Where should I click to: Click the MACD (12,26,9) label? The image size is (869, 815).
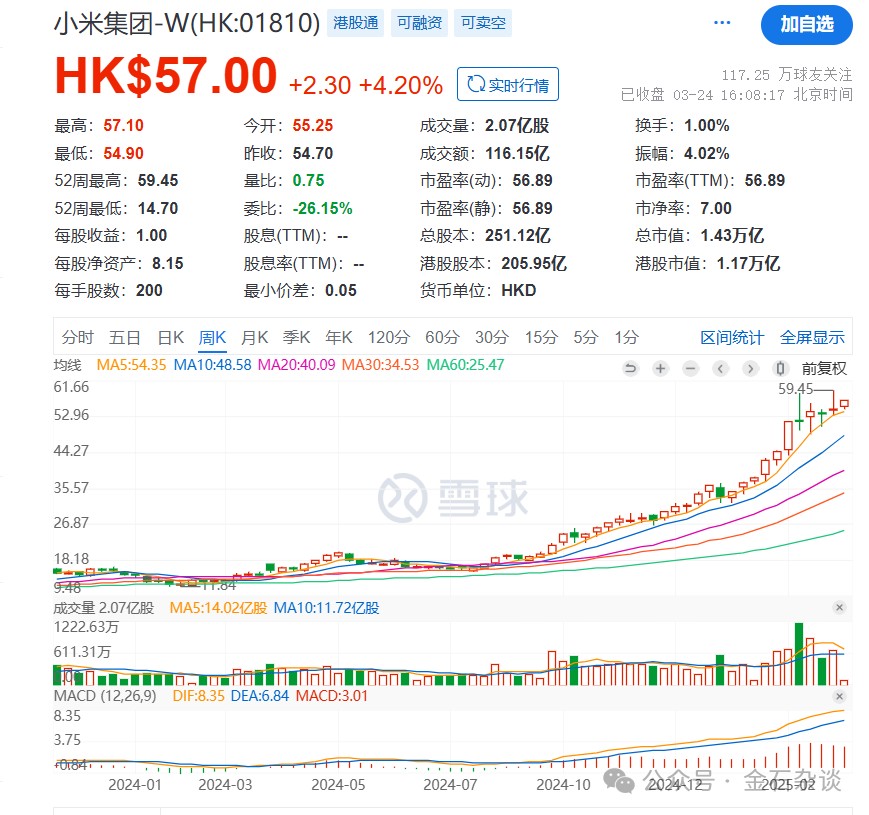(105, 696)
